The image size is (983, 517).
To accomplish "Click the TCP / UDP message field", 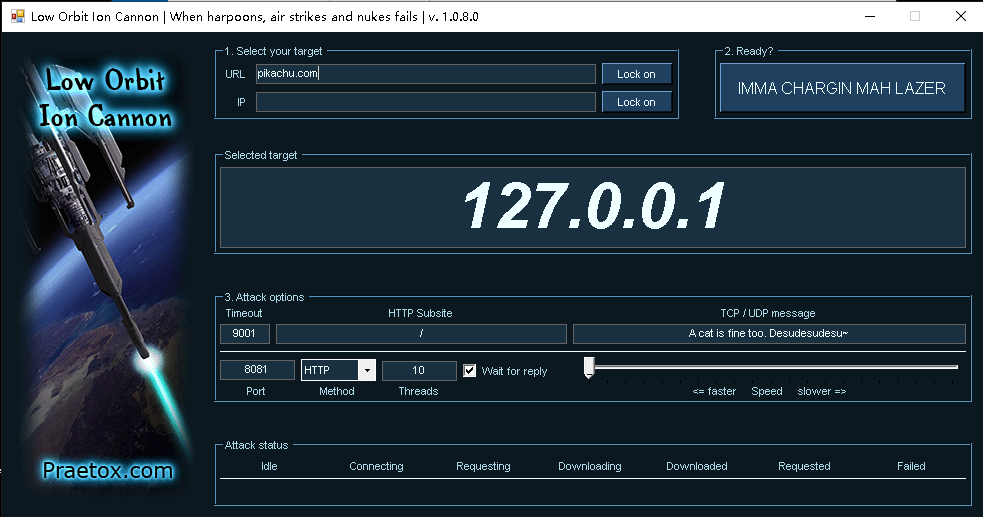I will [769, 333].
